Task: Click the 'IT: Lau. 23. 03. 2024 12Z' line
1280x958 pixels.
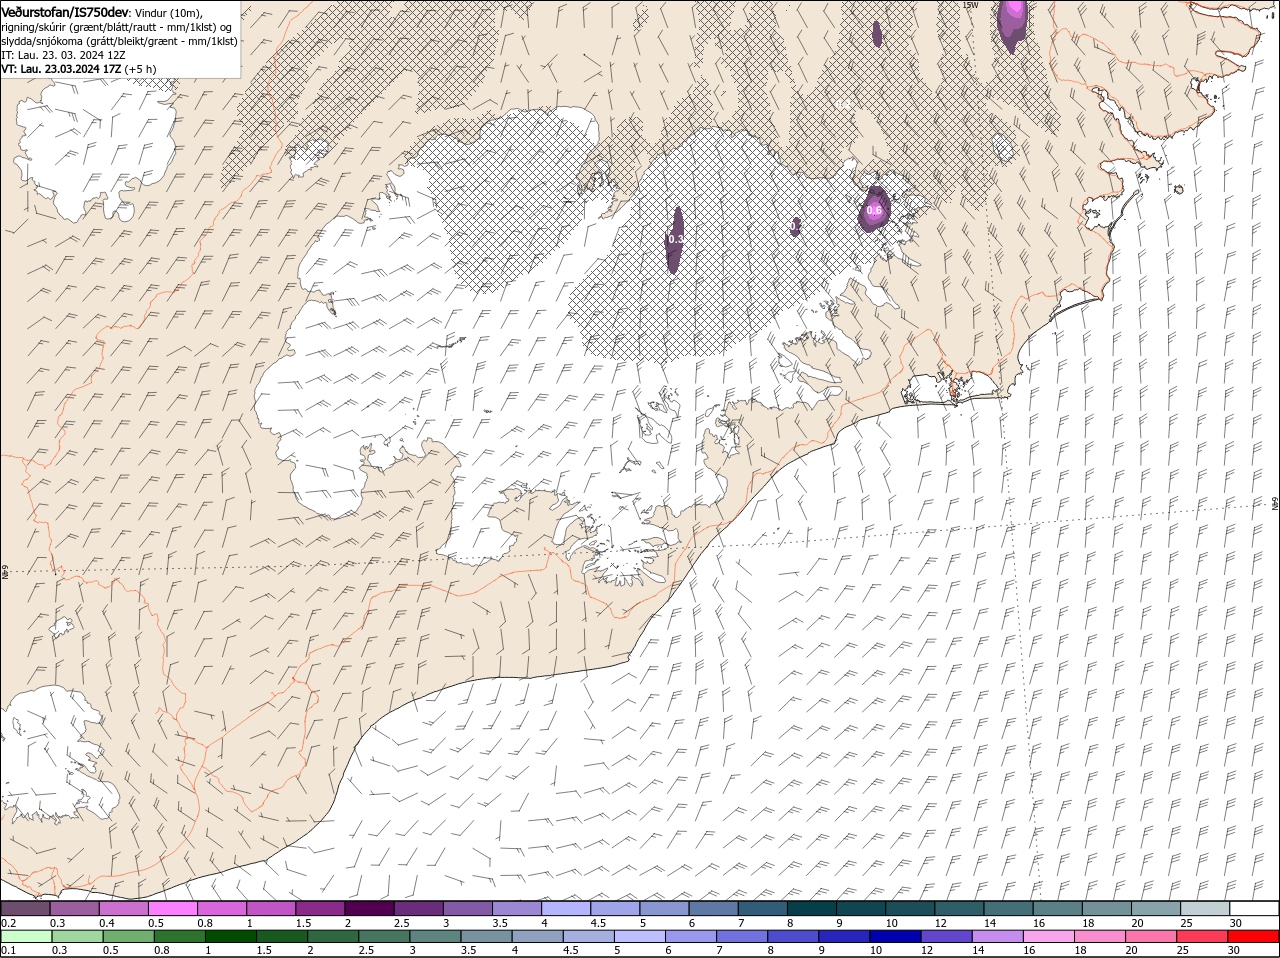Action: (63, 55)
